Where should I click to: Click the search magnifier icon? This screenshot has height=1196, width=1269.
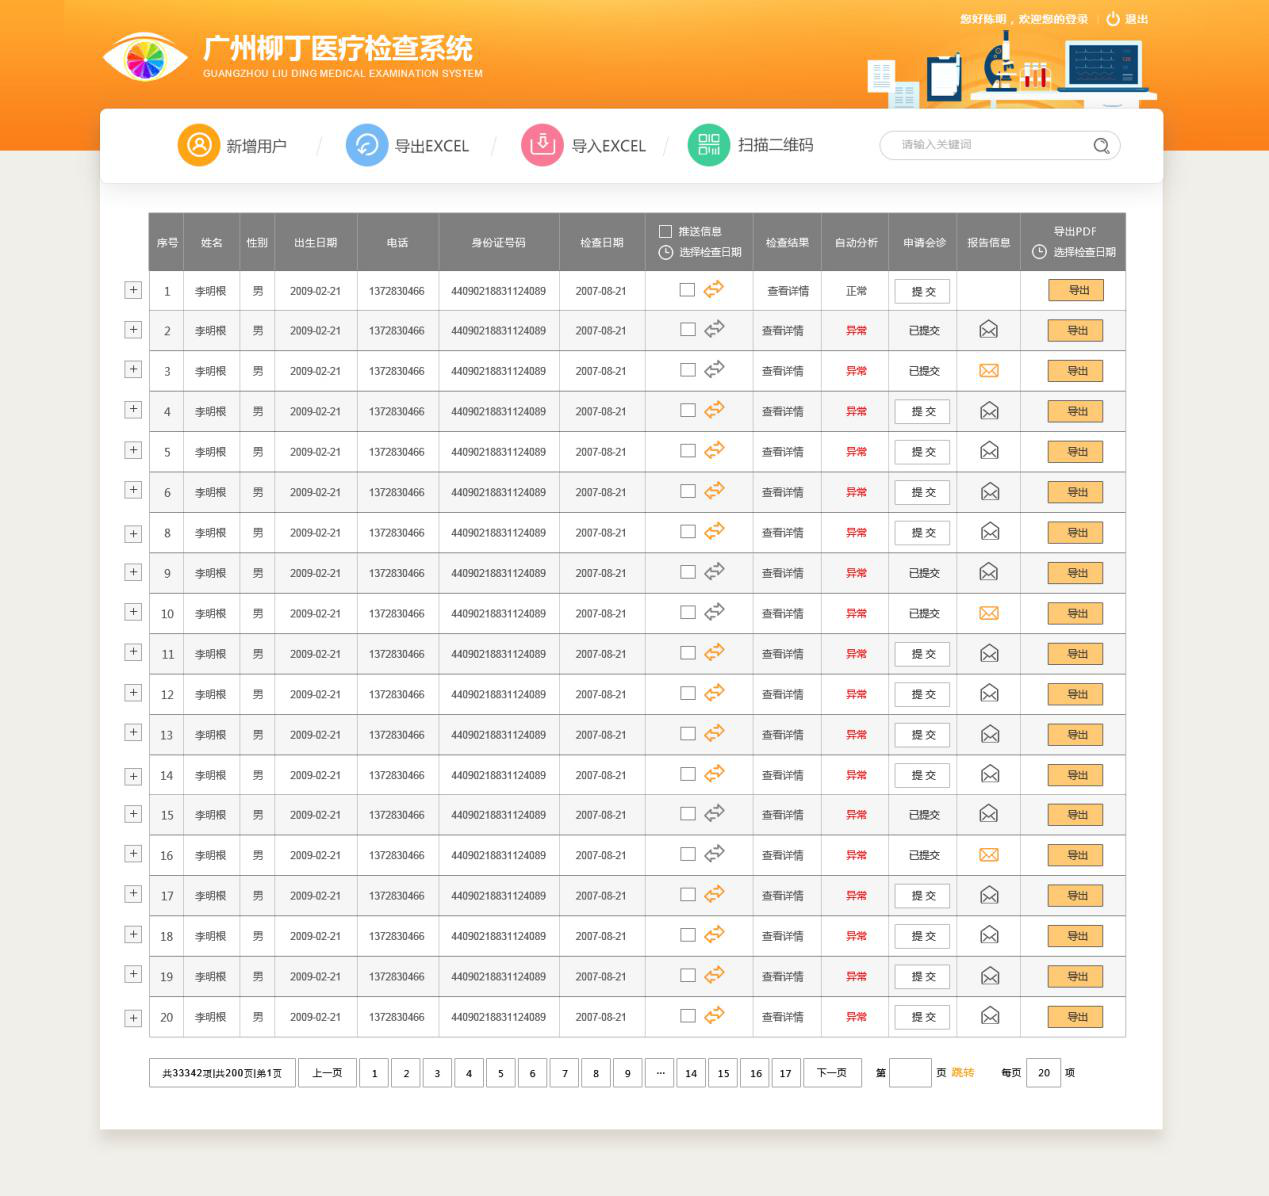1101,146
